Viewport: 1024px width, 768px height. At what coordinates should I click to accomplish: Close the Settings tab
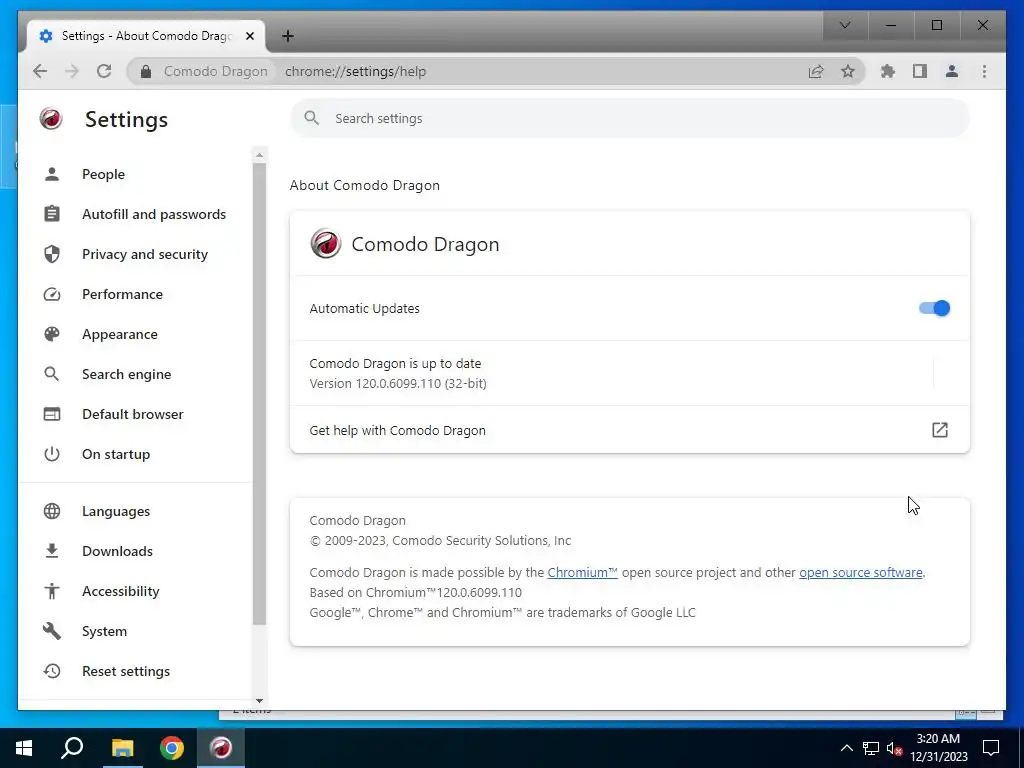click(x=249, y=36)
